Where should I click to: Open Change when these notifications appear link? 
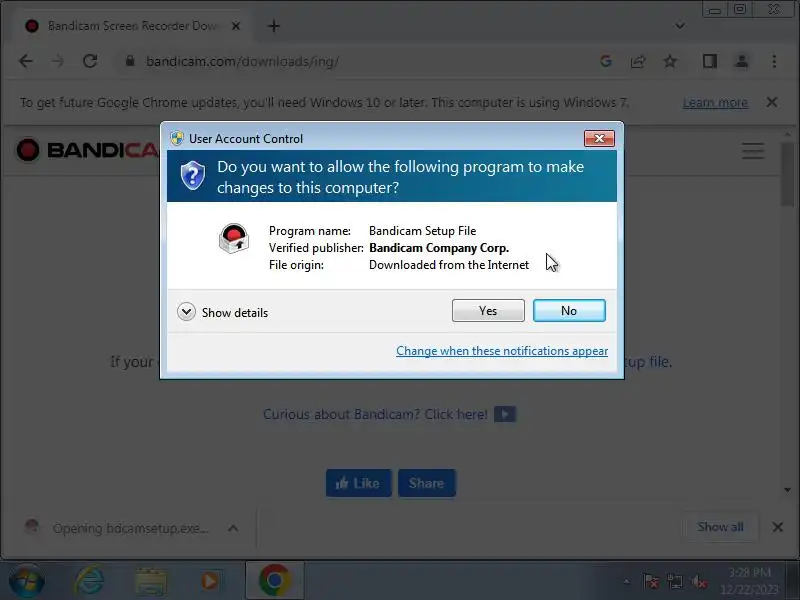point(502,351)
